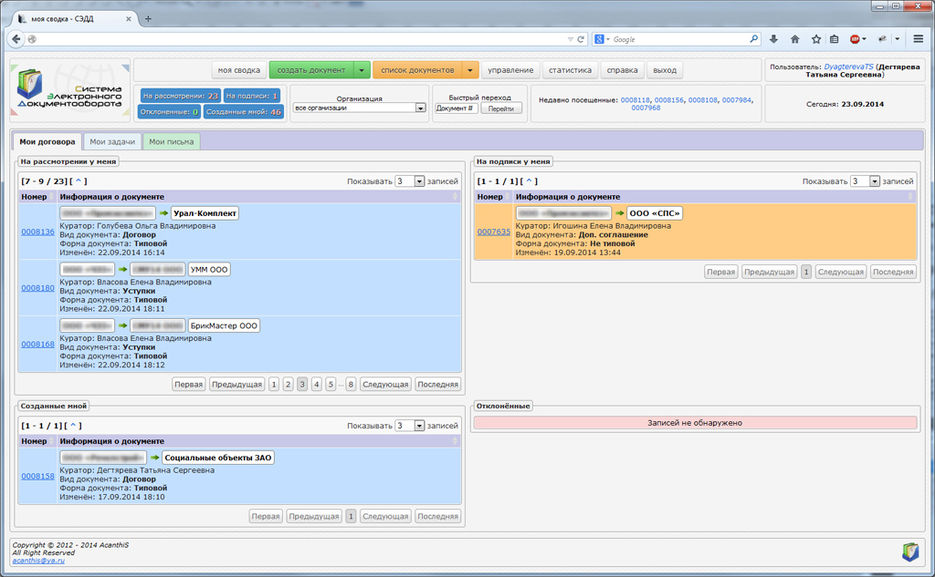935x577 pixels.
Task: Click "Предыдущая" under "Созданные мной" list
Action: click(314, 516)
